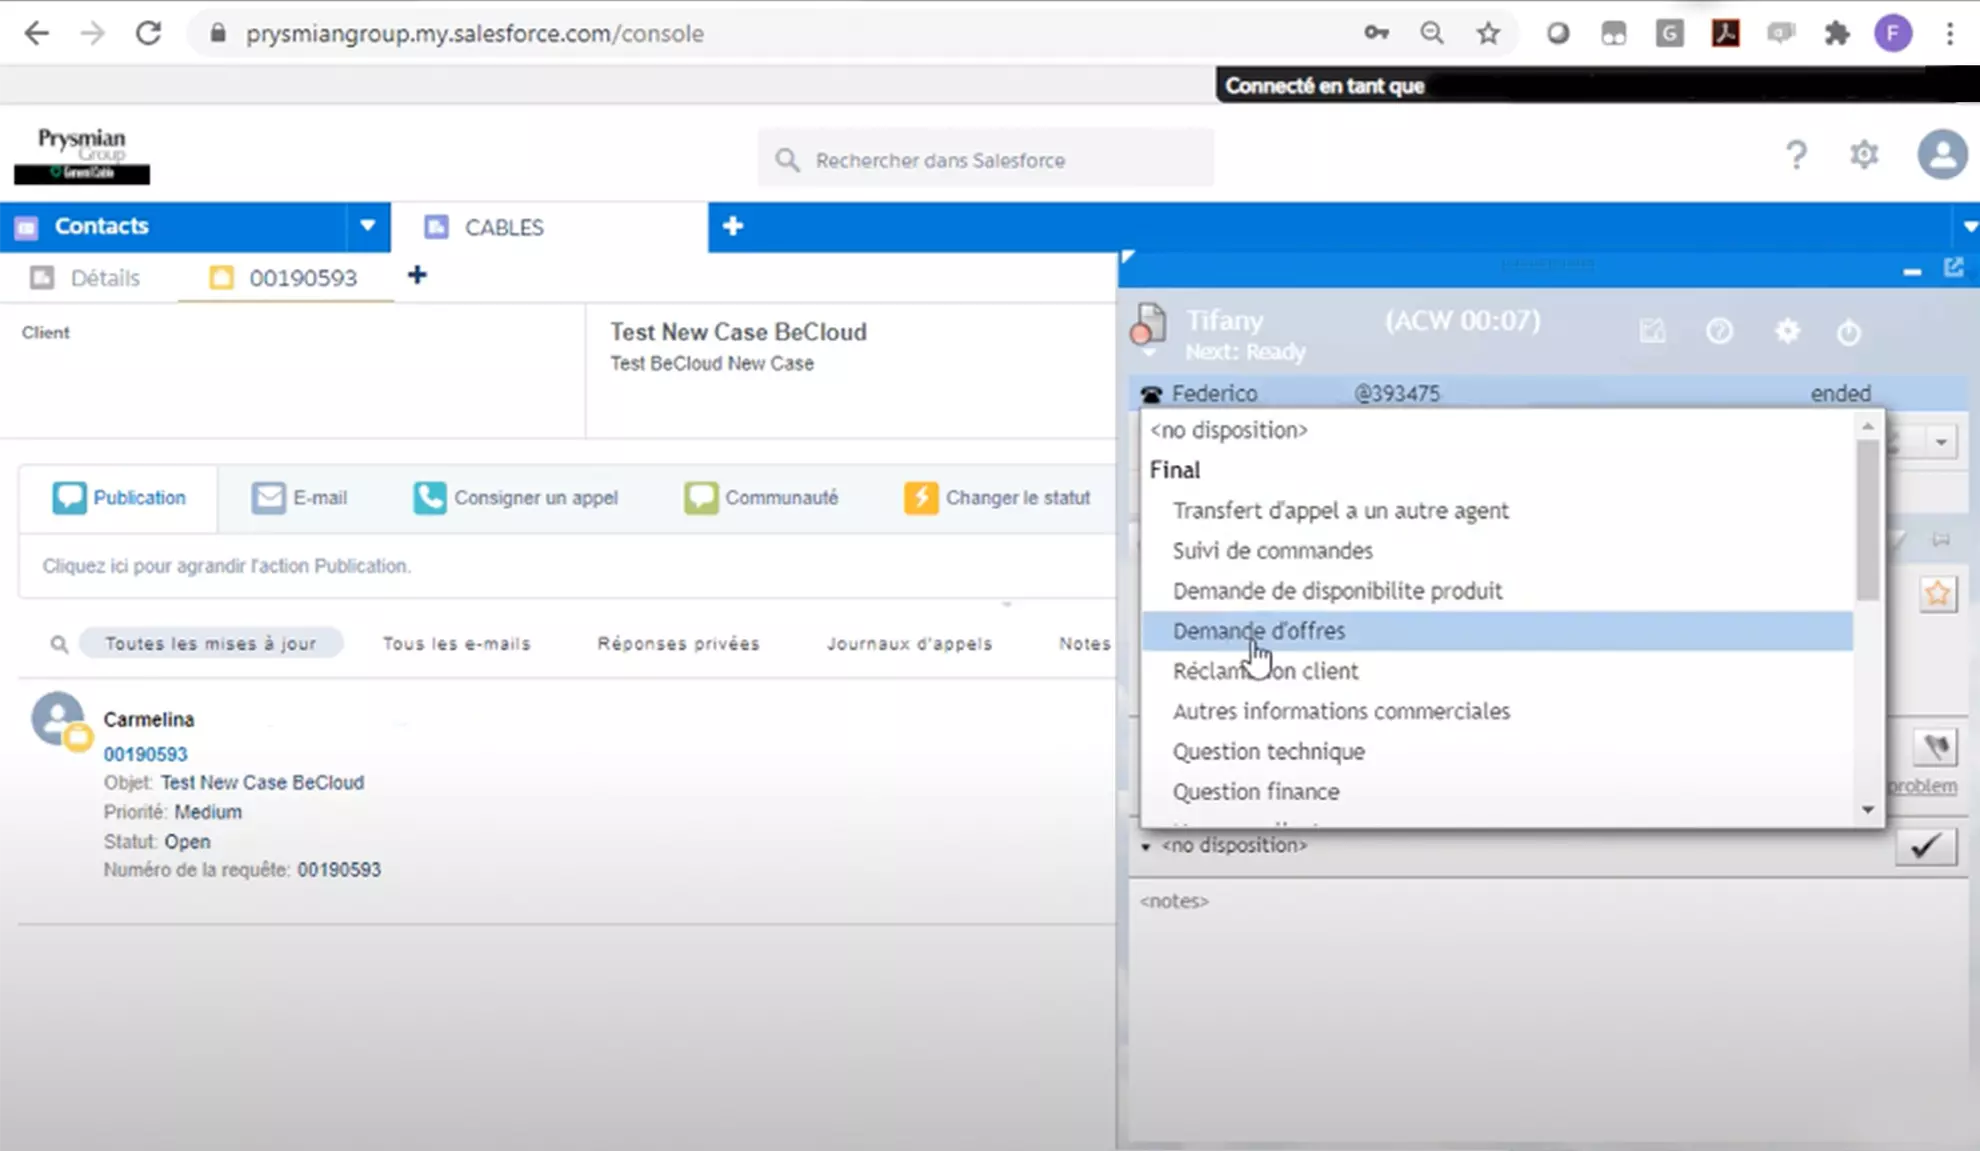Screen dimensions: 1980x1151
Task: Open the saved passwords key icon
Action: (1376, 33)
